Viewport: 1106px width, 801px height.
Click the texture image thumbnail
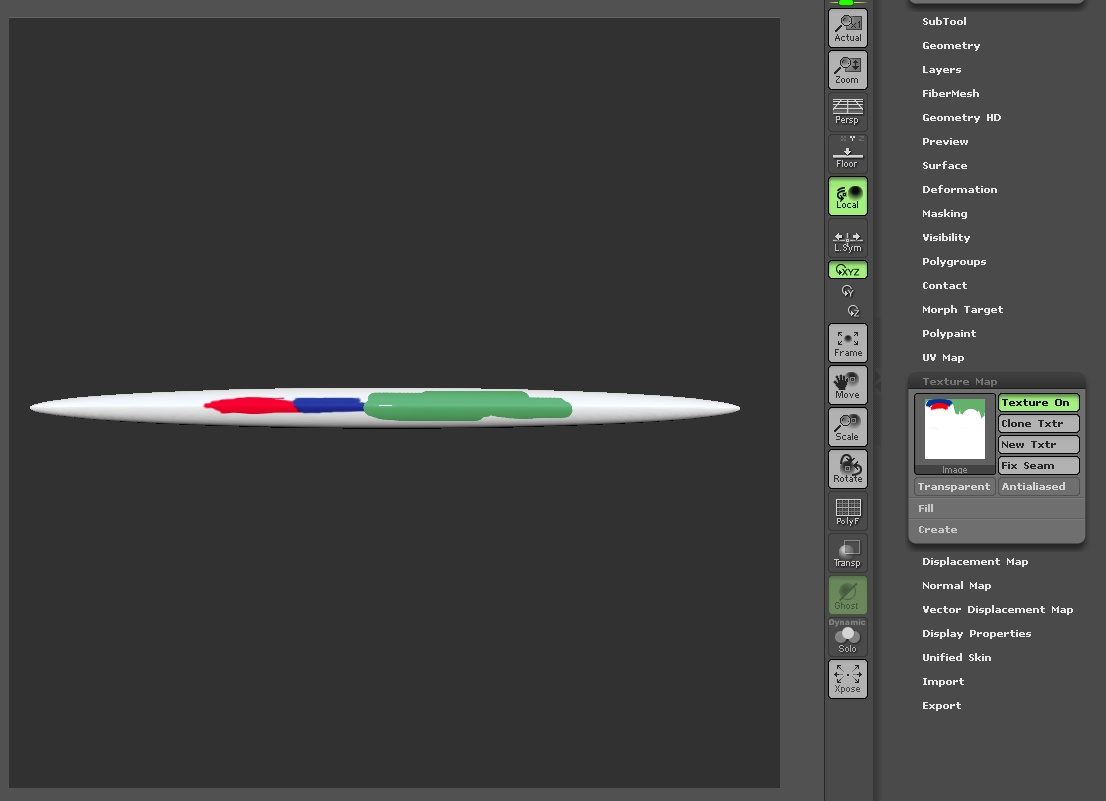(x=954, y=433)
